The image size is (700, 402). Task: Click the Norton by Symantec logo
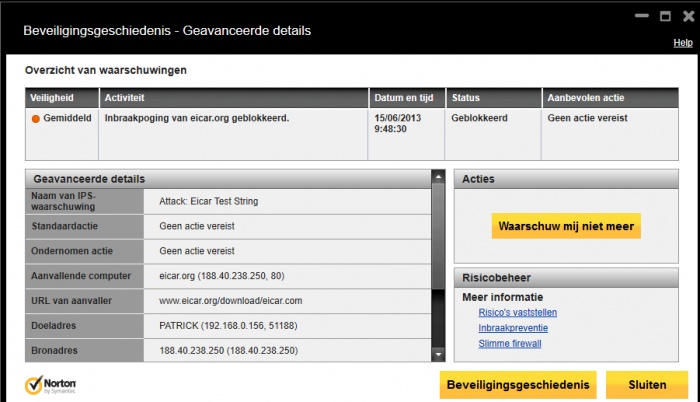(x=50, y=385)
